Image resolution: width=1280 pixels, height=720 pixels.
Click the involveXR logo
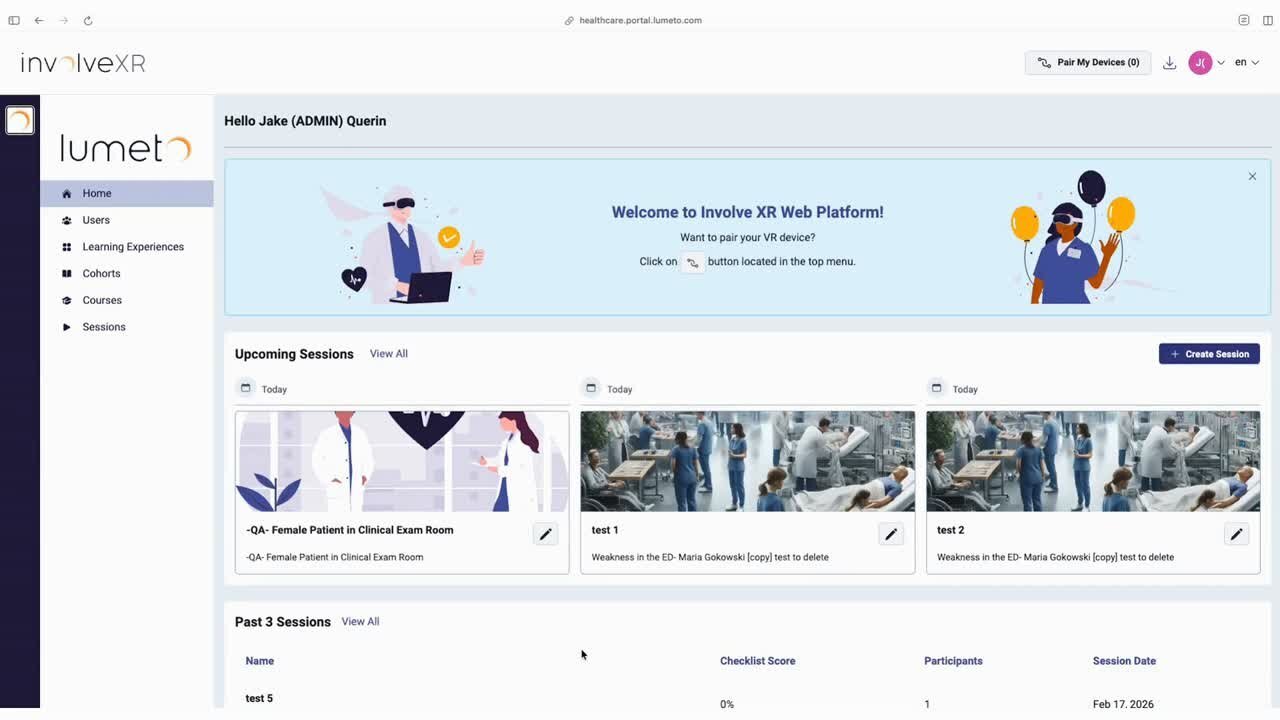pyautogui.click(x=83, y=63)
